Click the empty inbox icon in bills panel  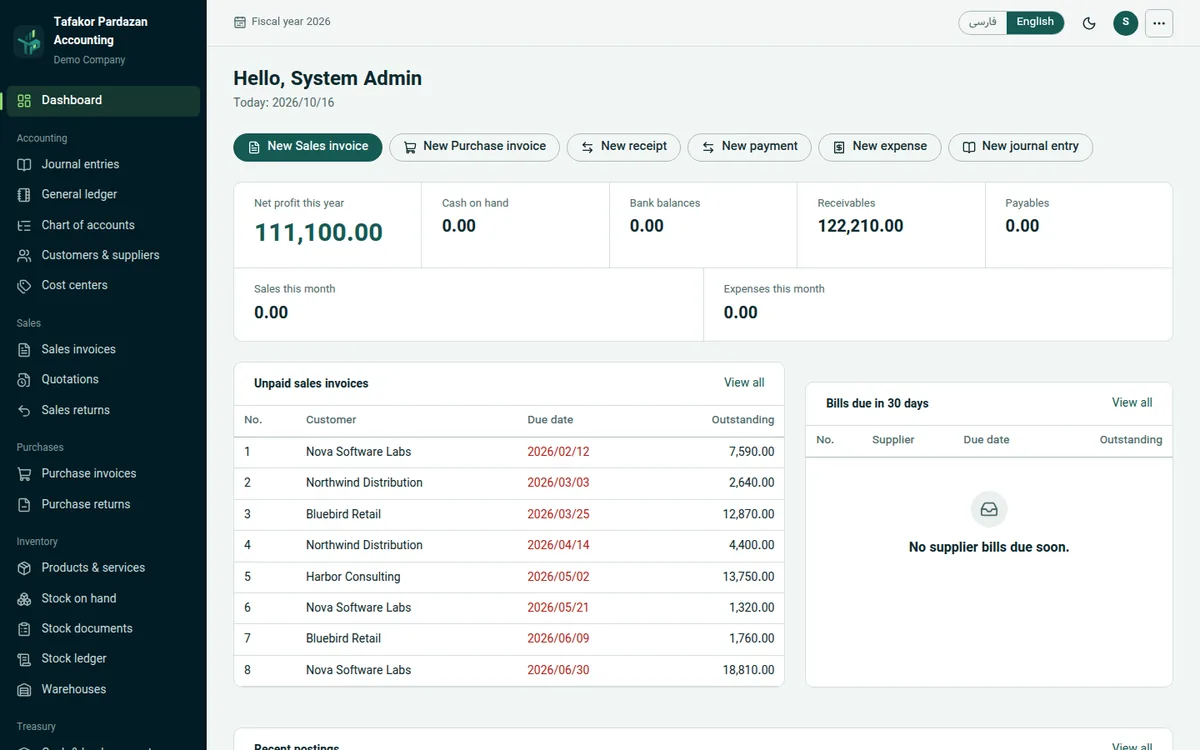[989, 510]
